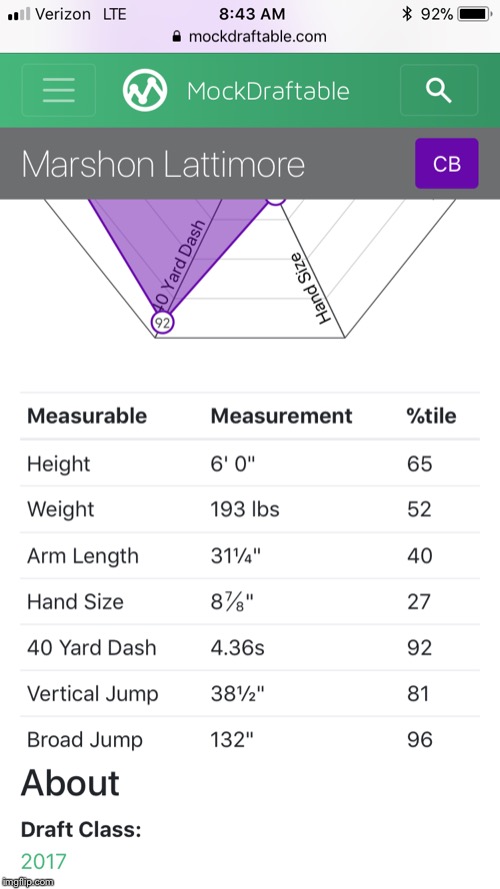Open the hamburger navigation menu
The height and width of the screenshot is (889, 500).
[x=58, y=90]
